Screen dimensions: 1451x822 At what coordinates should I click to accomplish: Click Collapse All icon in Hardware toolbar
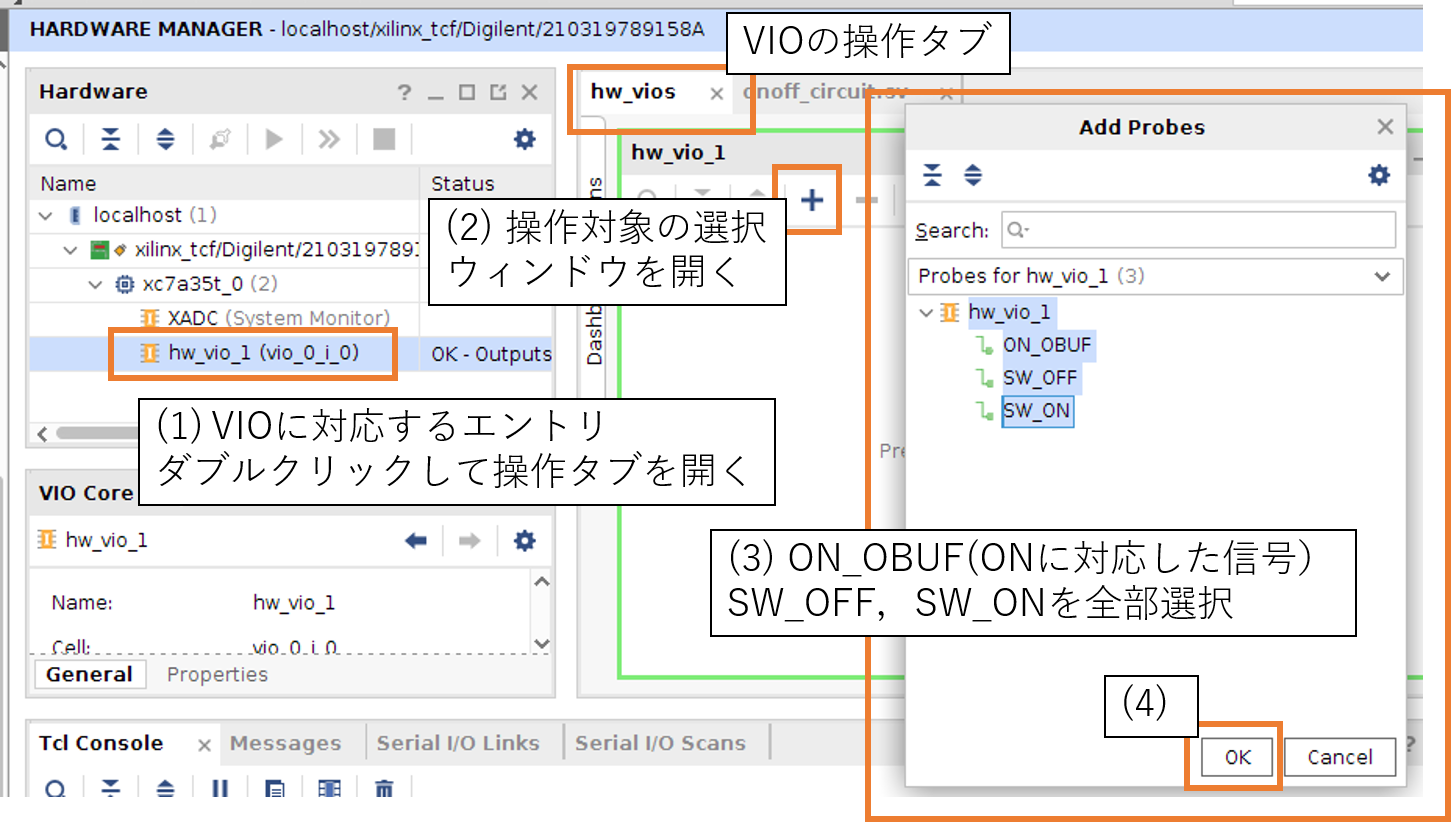click(111, 139)
